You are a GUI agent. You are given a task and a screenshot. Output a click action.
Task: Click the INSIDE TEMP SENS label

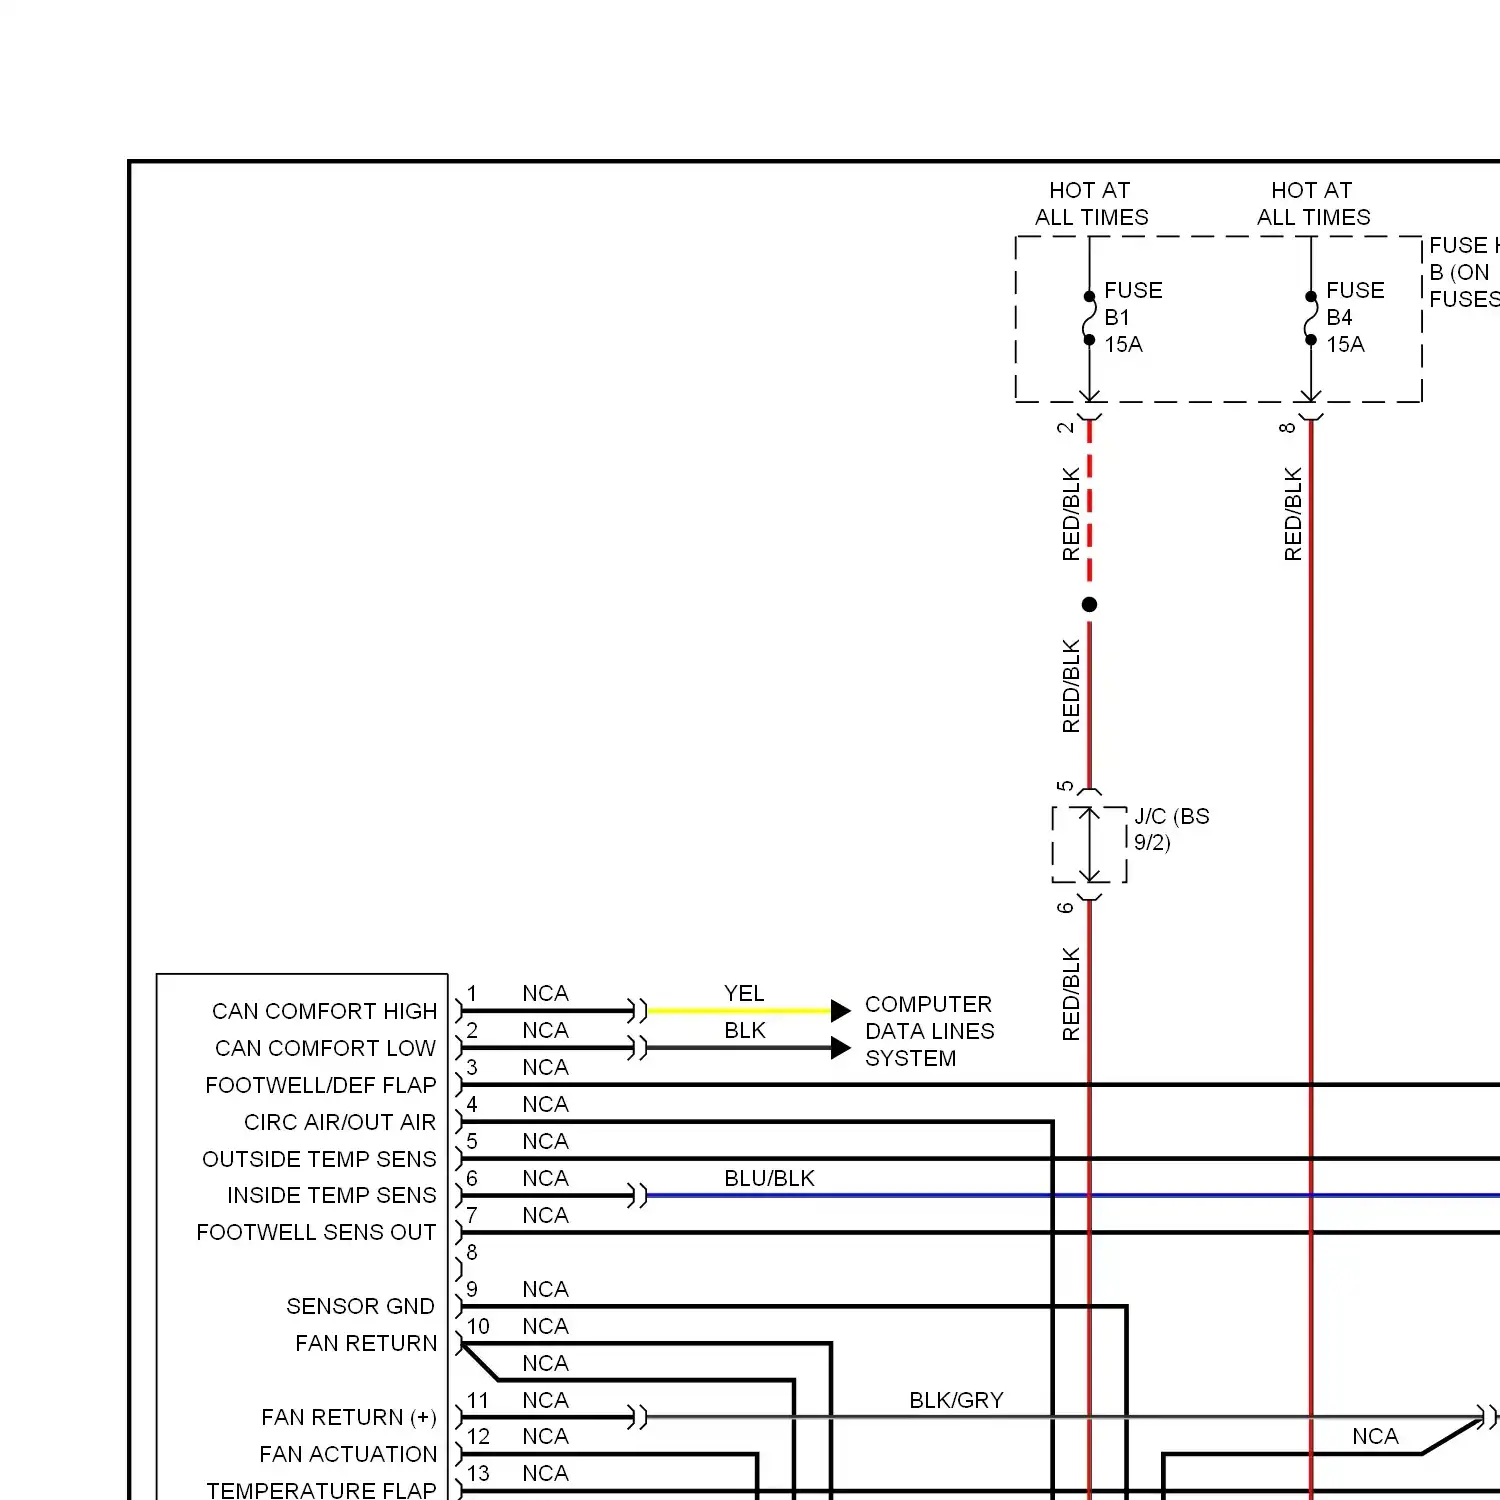pyautogui.click(x=332, y=1195)
